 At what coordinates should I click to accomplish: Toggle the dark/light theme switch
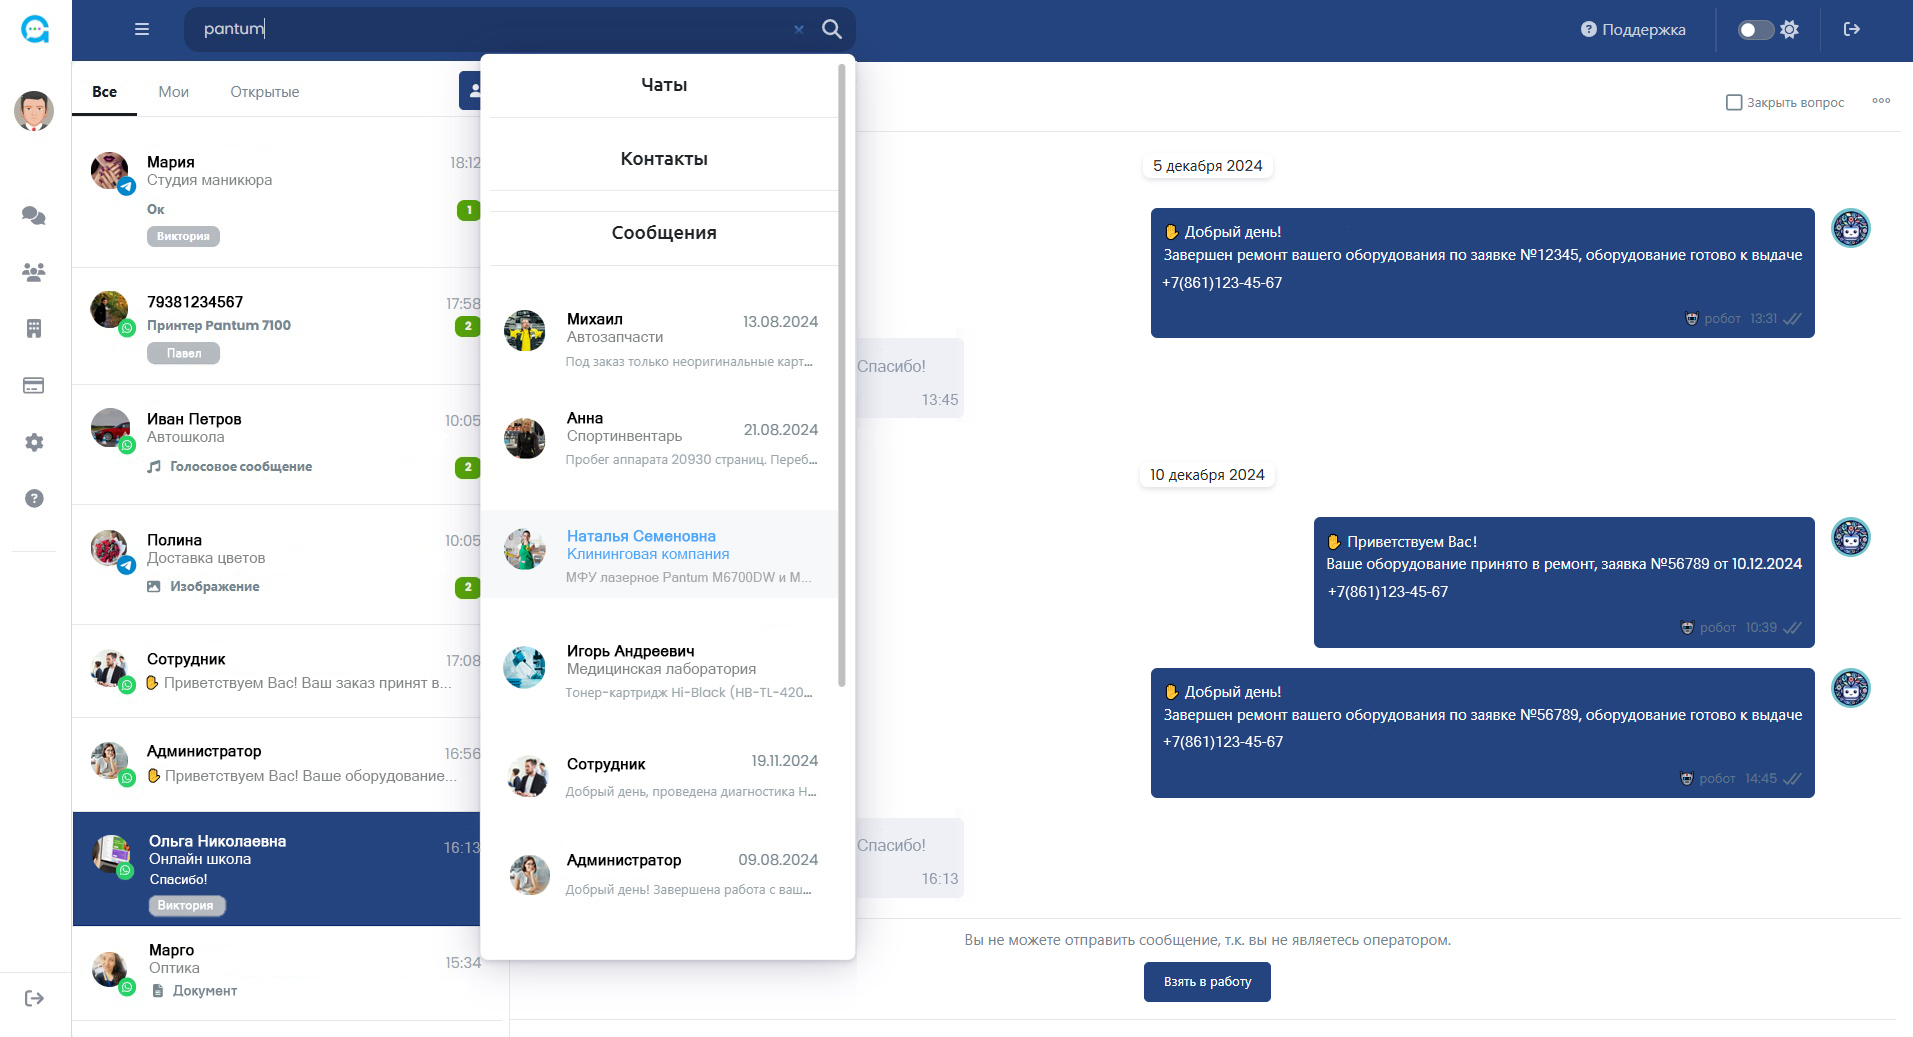1755,30
